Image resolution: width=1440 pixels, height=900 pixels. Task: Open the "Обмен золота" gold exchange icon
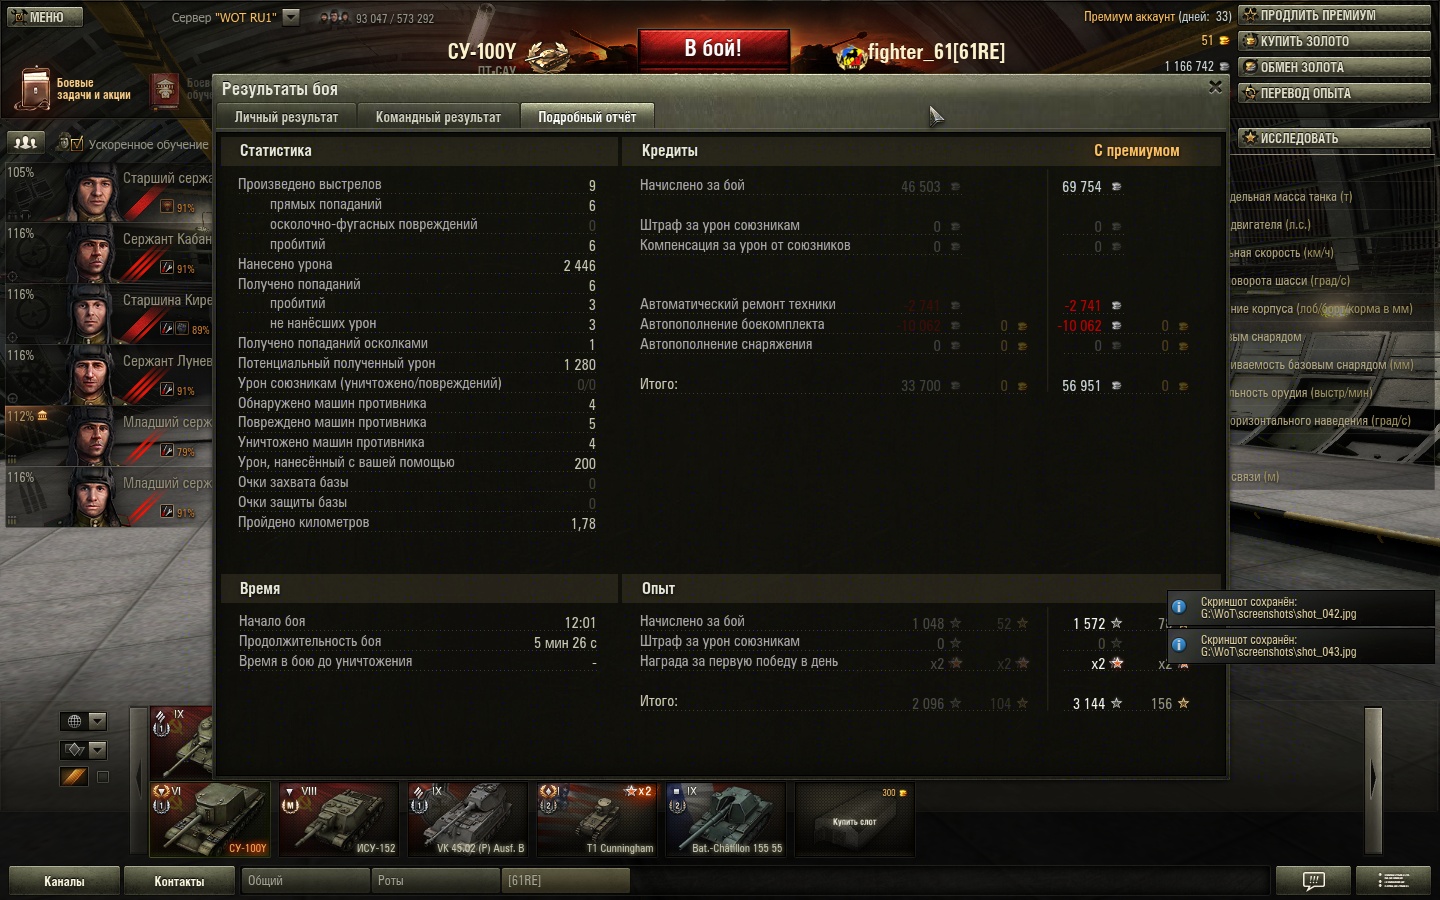[x=1250, y=67]
